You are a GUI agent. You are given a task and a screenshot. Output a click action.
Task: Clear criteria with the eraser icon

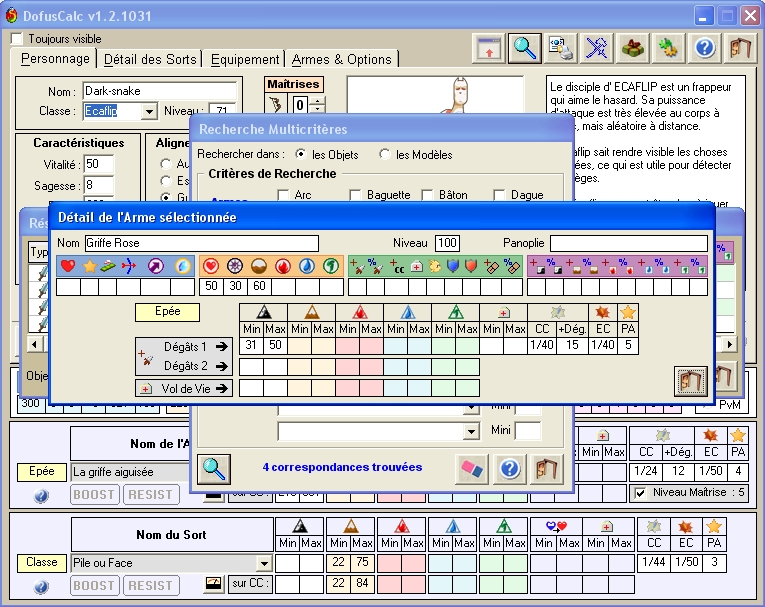[472, 469]
